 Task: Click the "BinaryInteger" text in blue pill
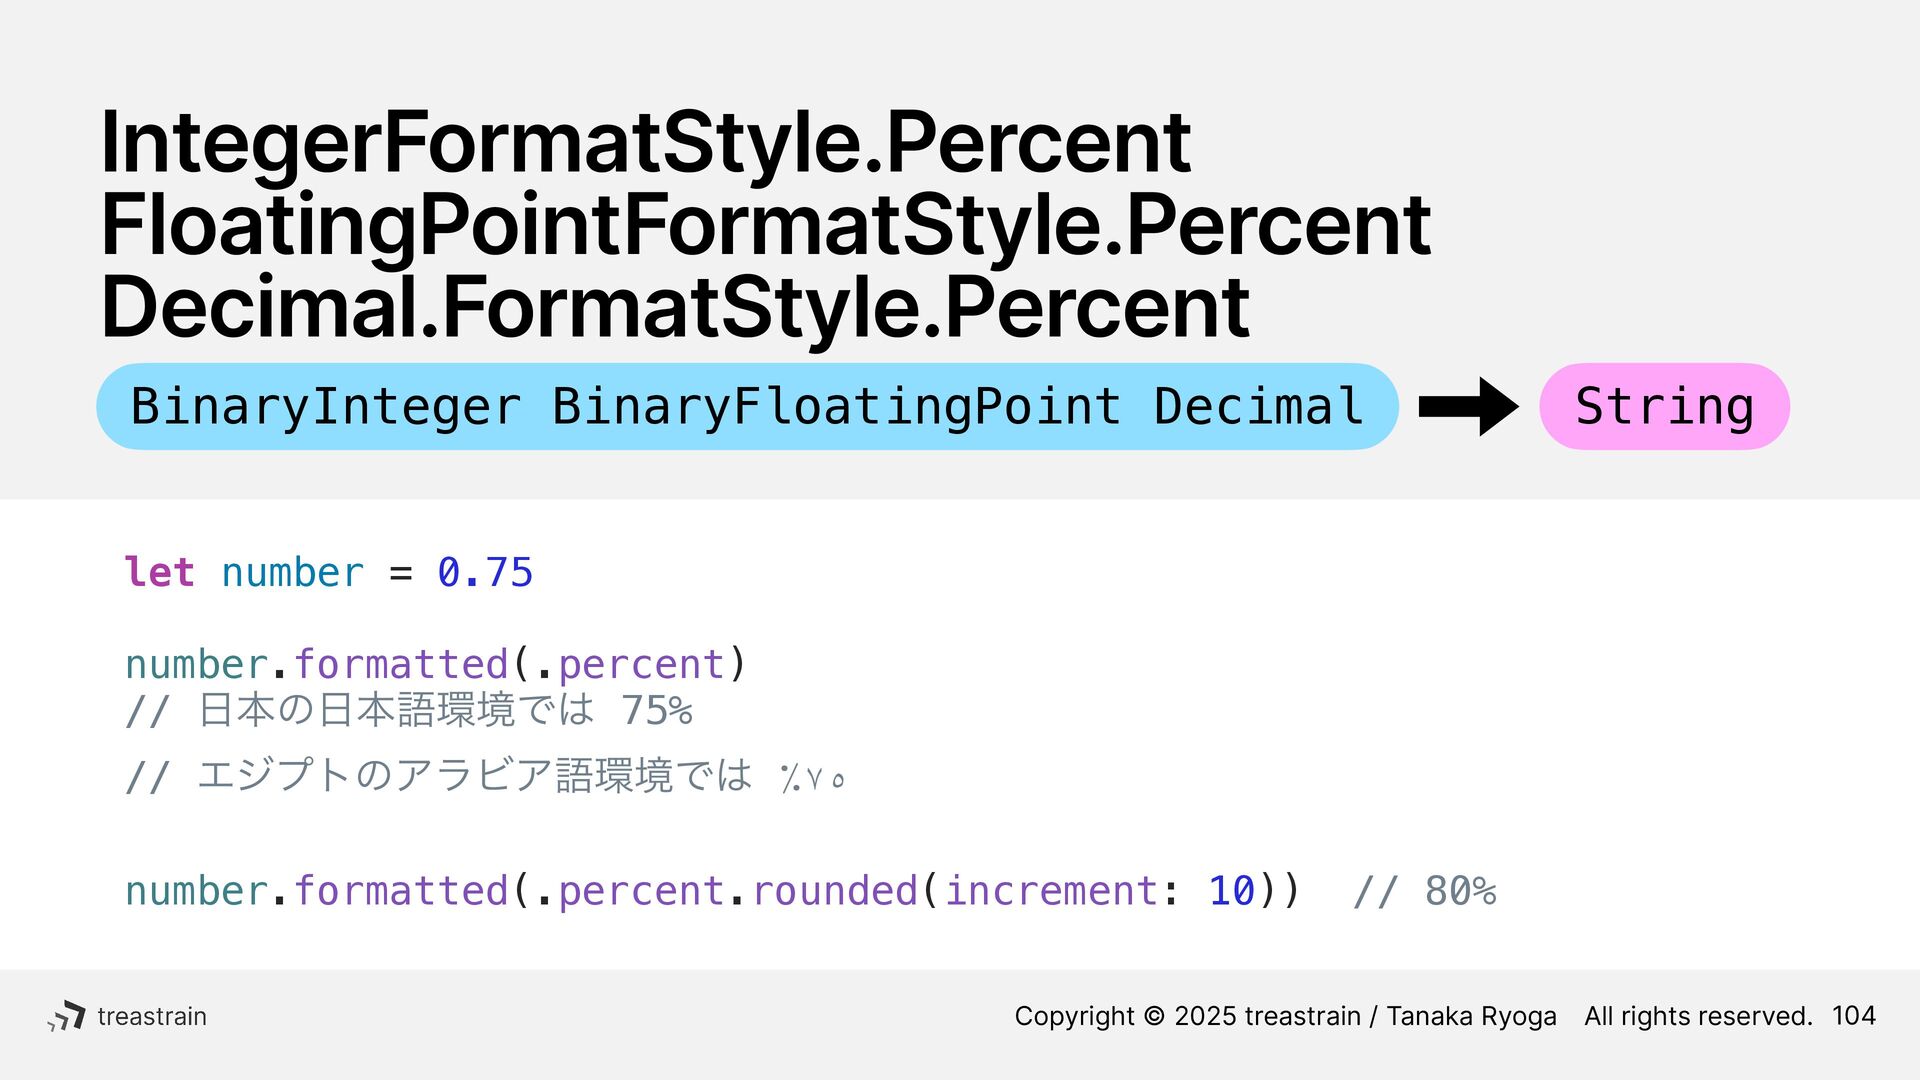point(326,407)
